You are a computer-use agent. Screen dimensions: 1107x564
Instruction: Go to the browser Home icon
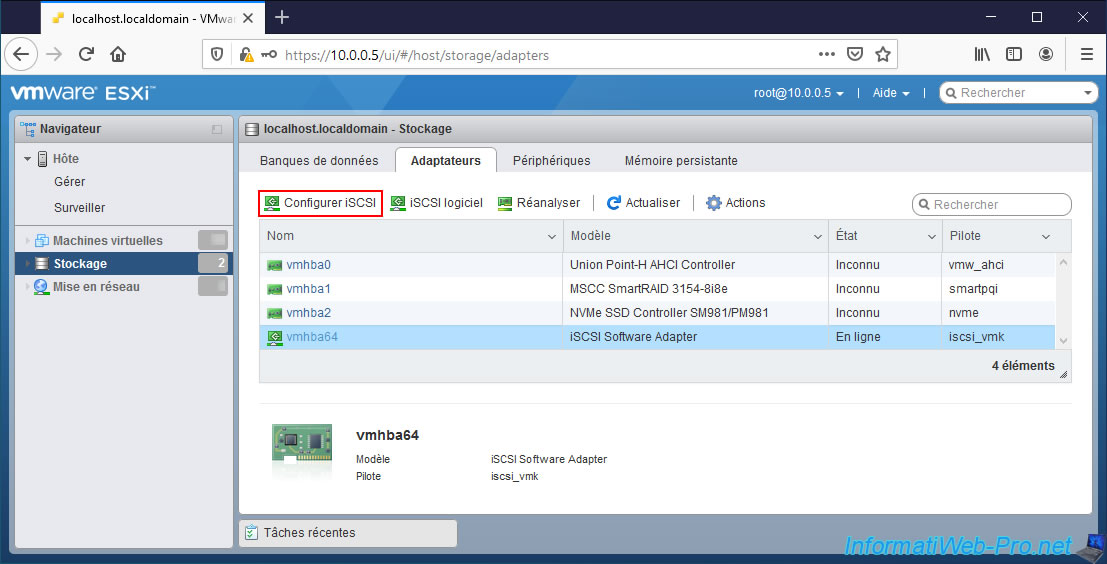pos(118,54)
